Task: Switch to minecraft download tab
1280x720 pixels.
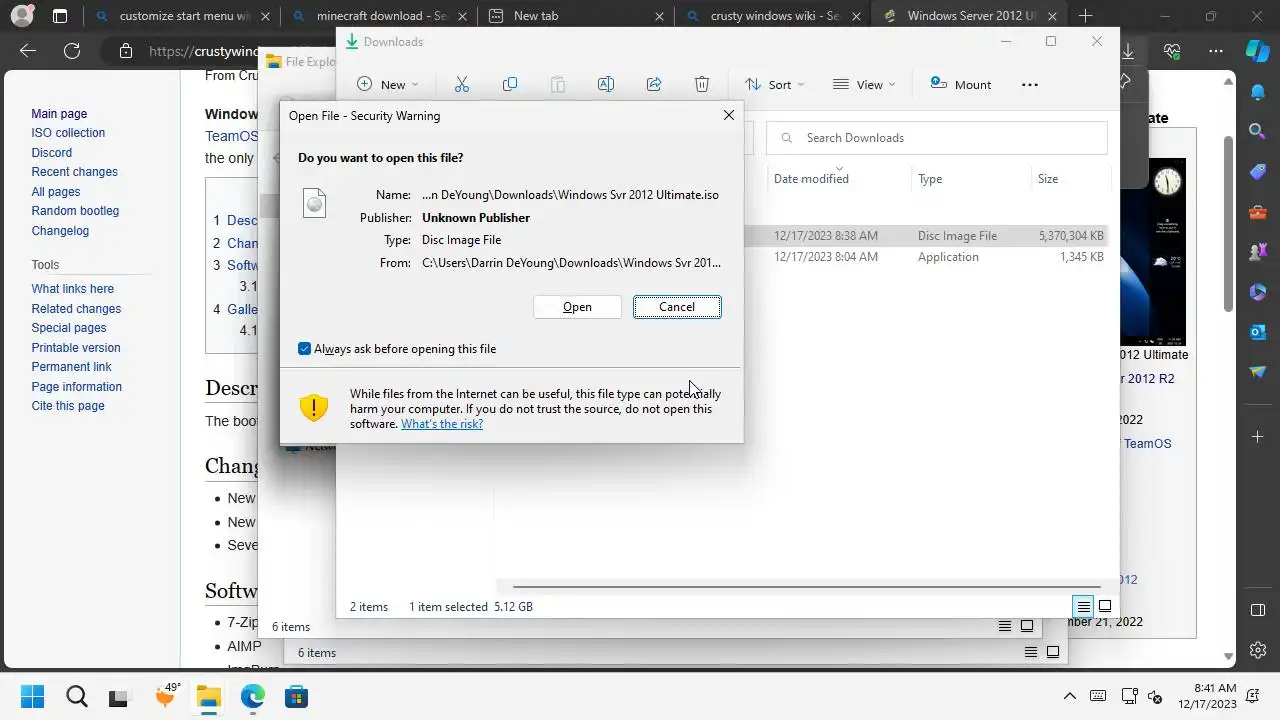Action: click(378, 16)
